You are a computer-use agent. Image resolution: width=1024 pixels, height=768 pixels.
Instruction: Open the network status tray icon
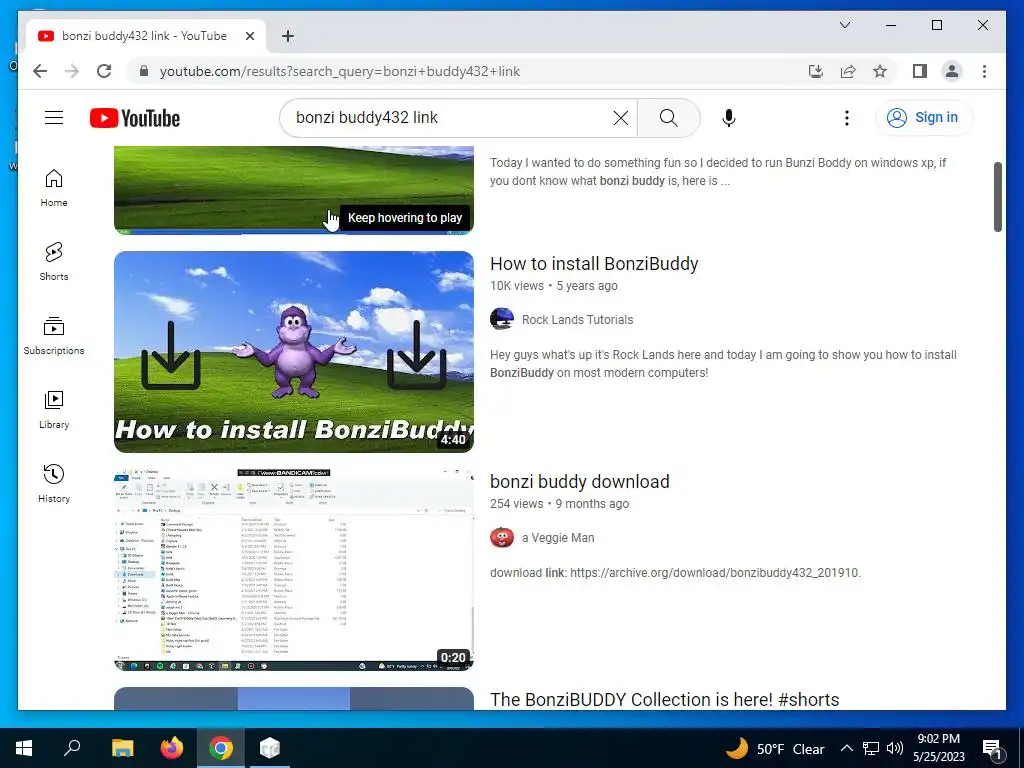pos(871,748)
